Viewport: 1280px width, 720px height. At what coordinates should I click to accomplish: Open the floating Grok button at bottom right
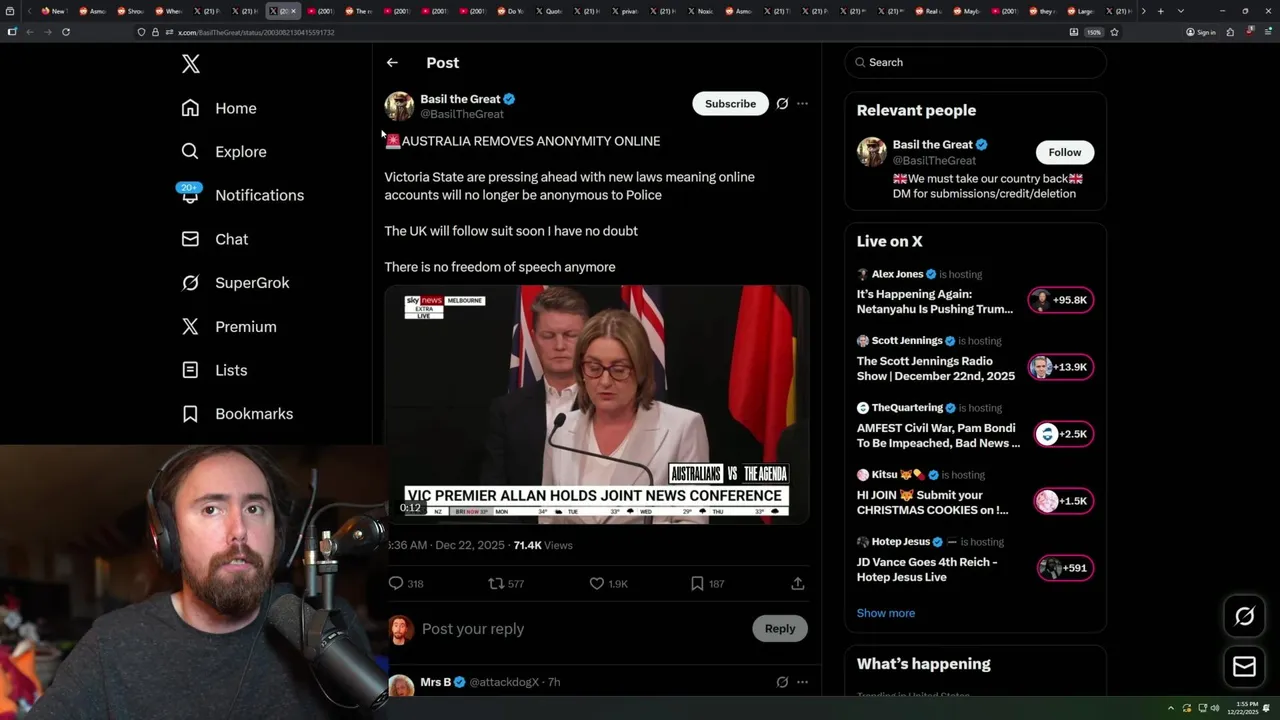click(1244, 617)
